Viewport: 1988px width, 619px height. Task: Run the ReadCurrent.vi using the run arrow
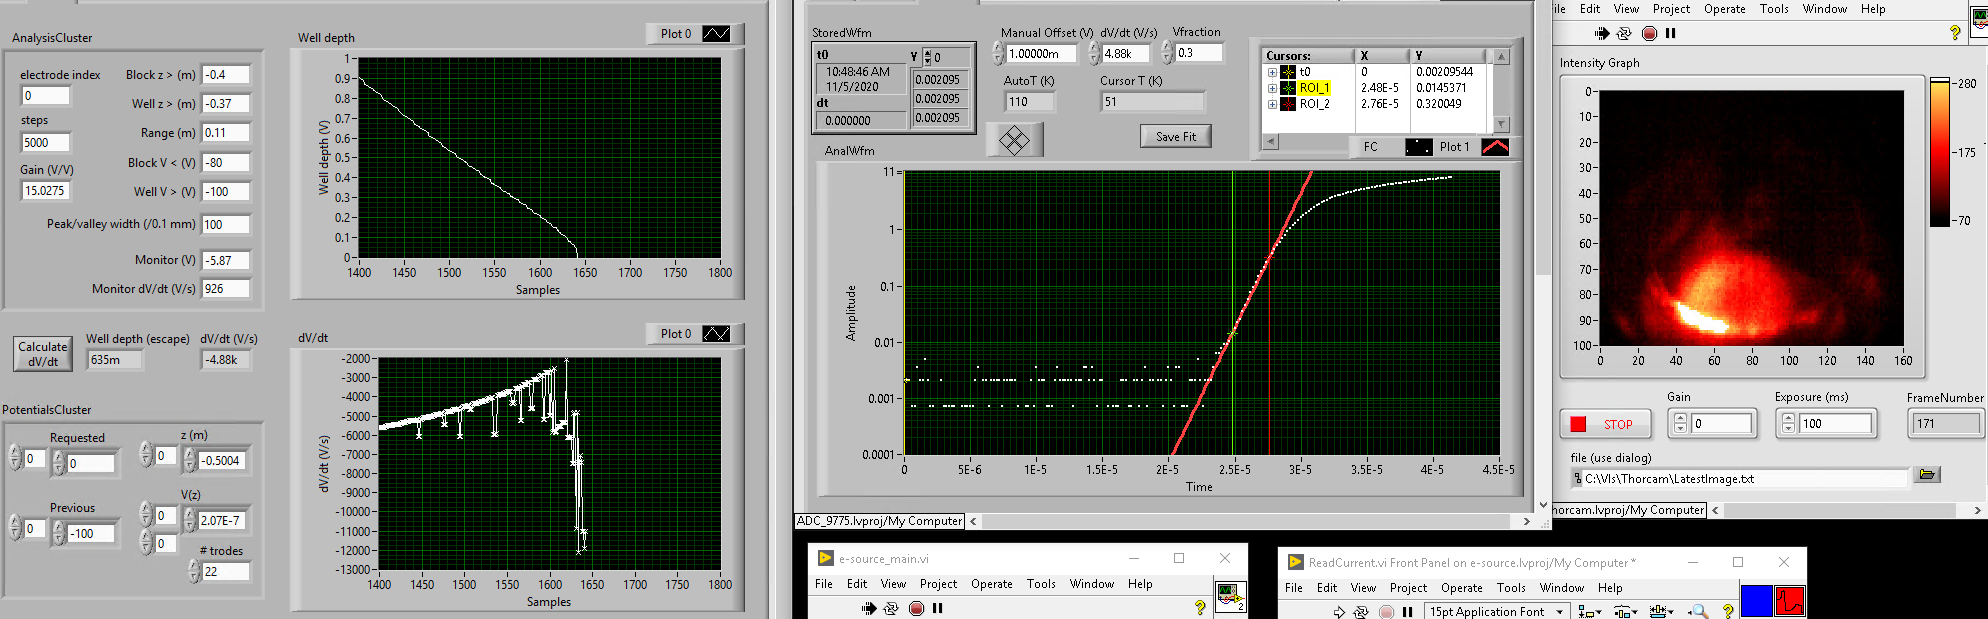point(1339,612)
